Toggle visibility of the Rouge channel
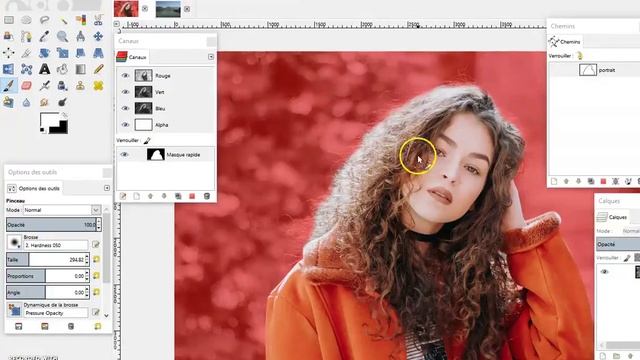This screenshot has height=360, width=640. coord(125,76)
